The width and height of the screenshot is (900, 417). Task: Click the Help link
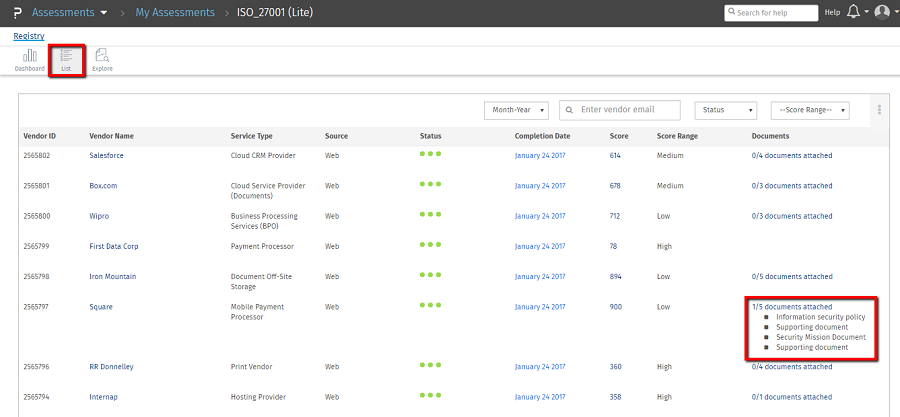[831, 12]
